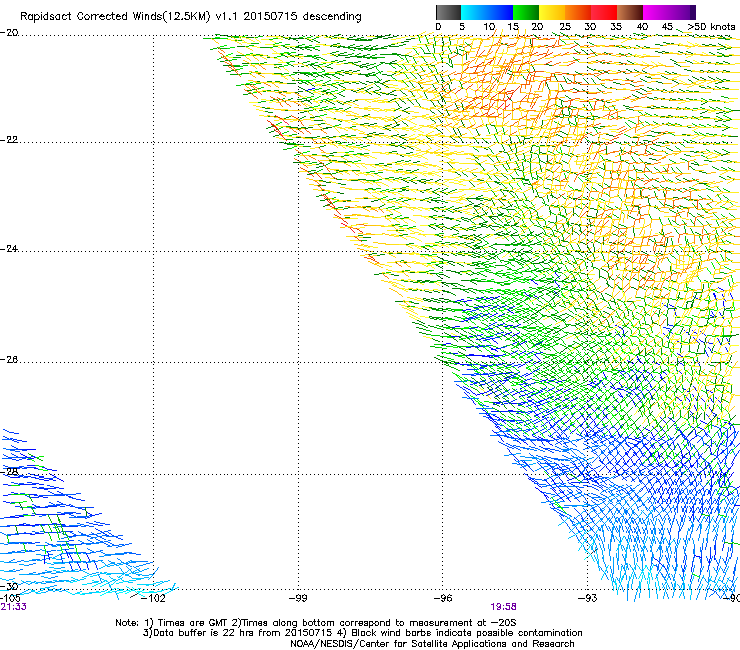Click the red 30–35 knots legend swatch

click(x=604, y=12)
